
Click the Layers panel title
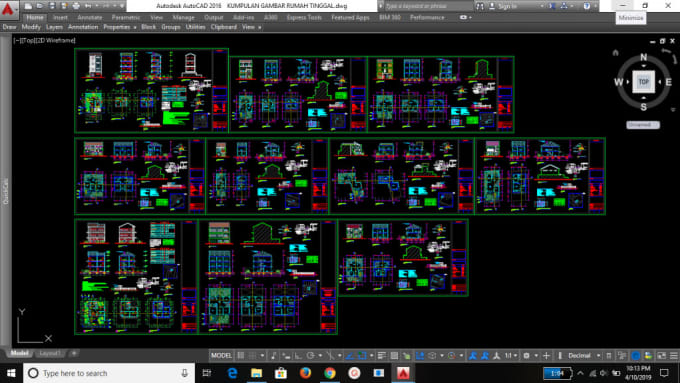click(54, 27)
